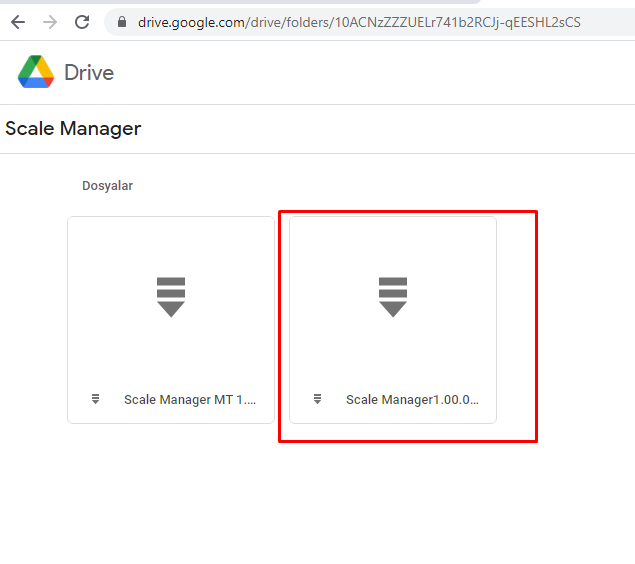
Task: Click the Scale Manager folder heading
Action: click(x=73, y=129)
